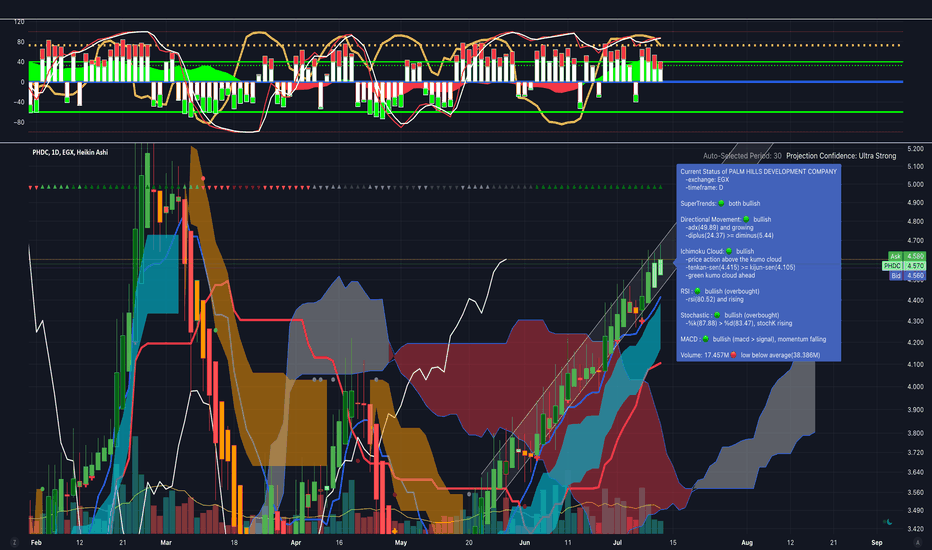The image size is (932, 550).
Task: Click the 5.200 price axis value
Action: (x=915, y=149)
